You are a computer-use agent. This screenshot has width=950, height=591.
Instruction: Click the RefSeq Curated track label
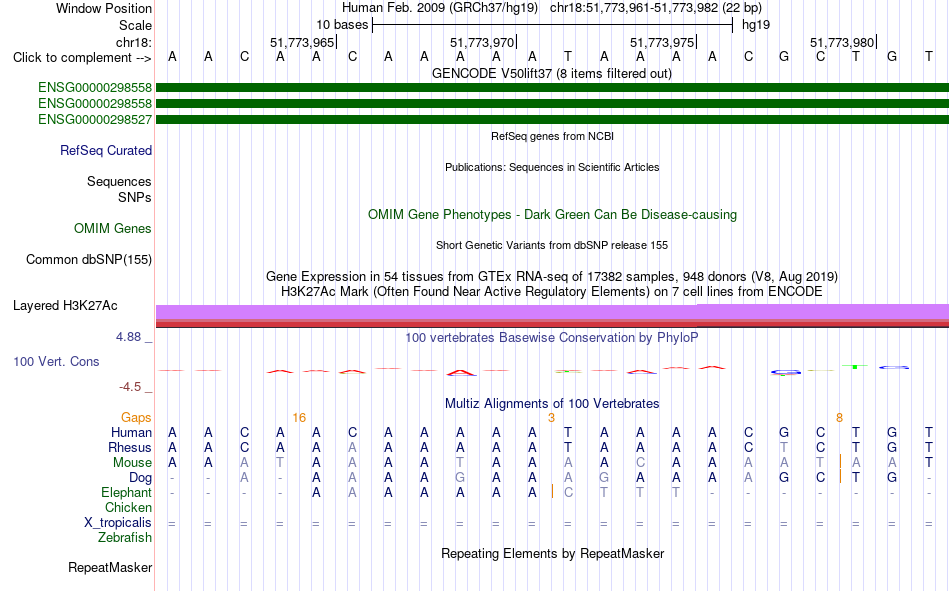106,150
